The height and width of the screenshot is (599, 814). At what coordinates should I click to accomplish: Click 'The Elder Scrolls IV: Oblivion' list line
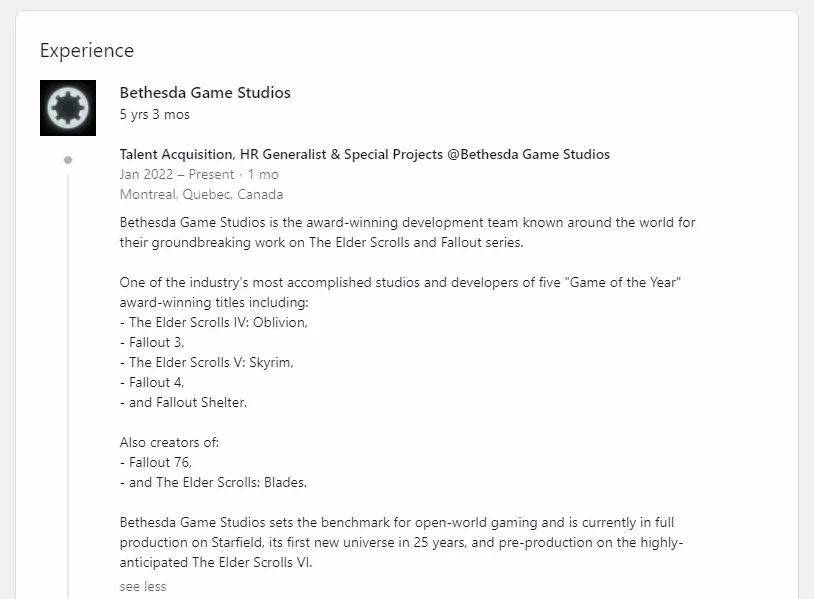[214, 322]
